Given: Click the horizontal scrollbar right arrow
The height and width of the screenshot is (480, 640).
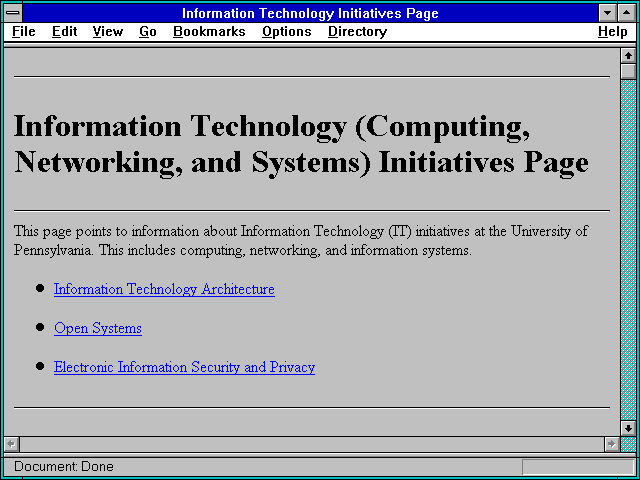Looking at the screenshot, I should click(611, 444).
